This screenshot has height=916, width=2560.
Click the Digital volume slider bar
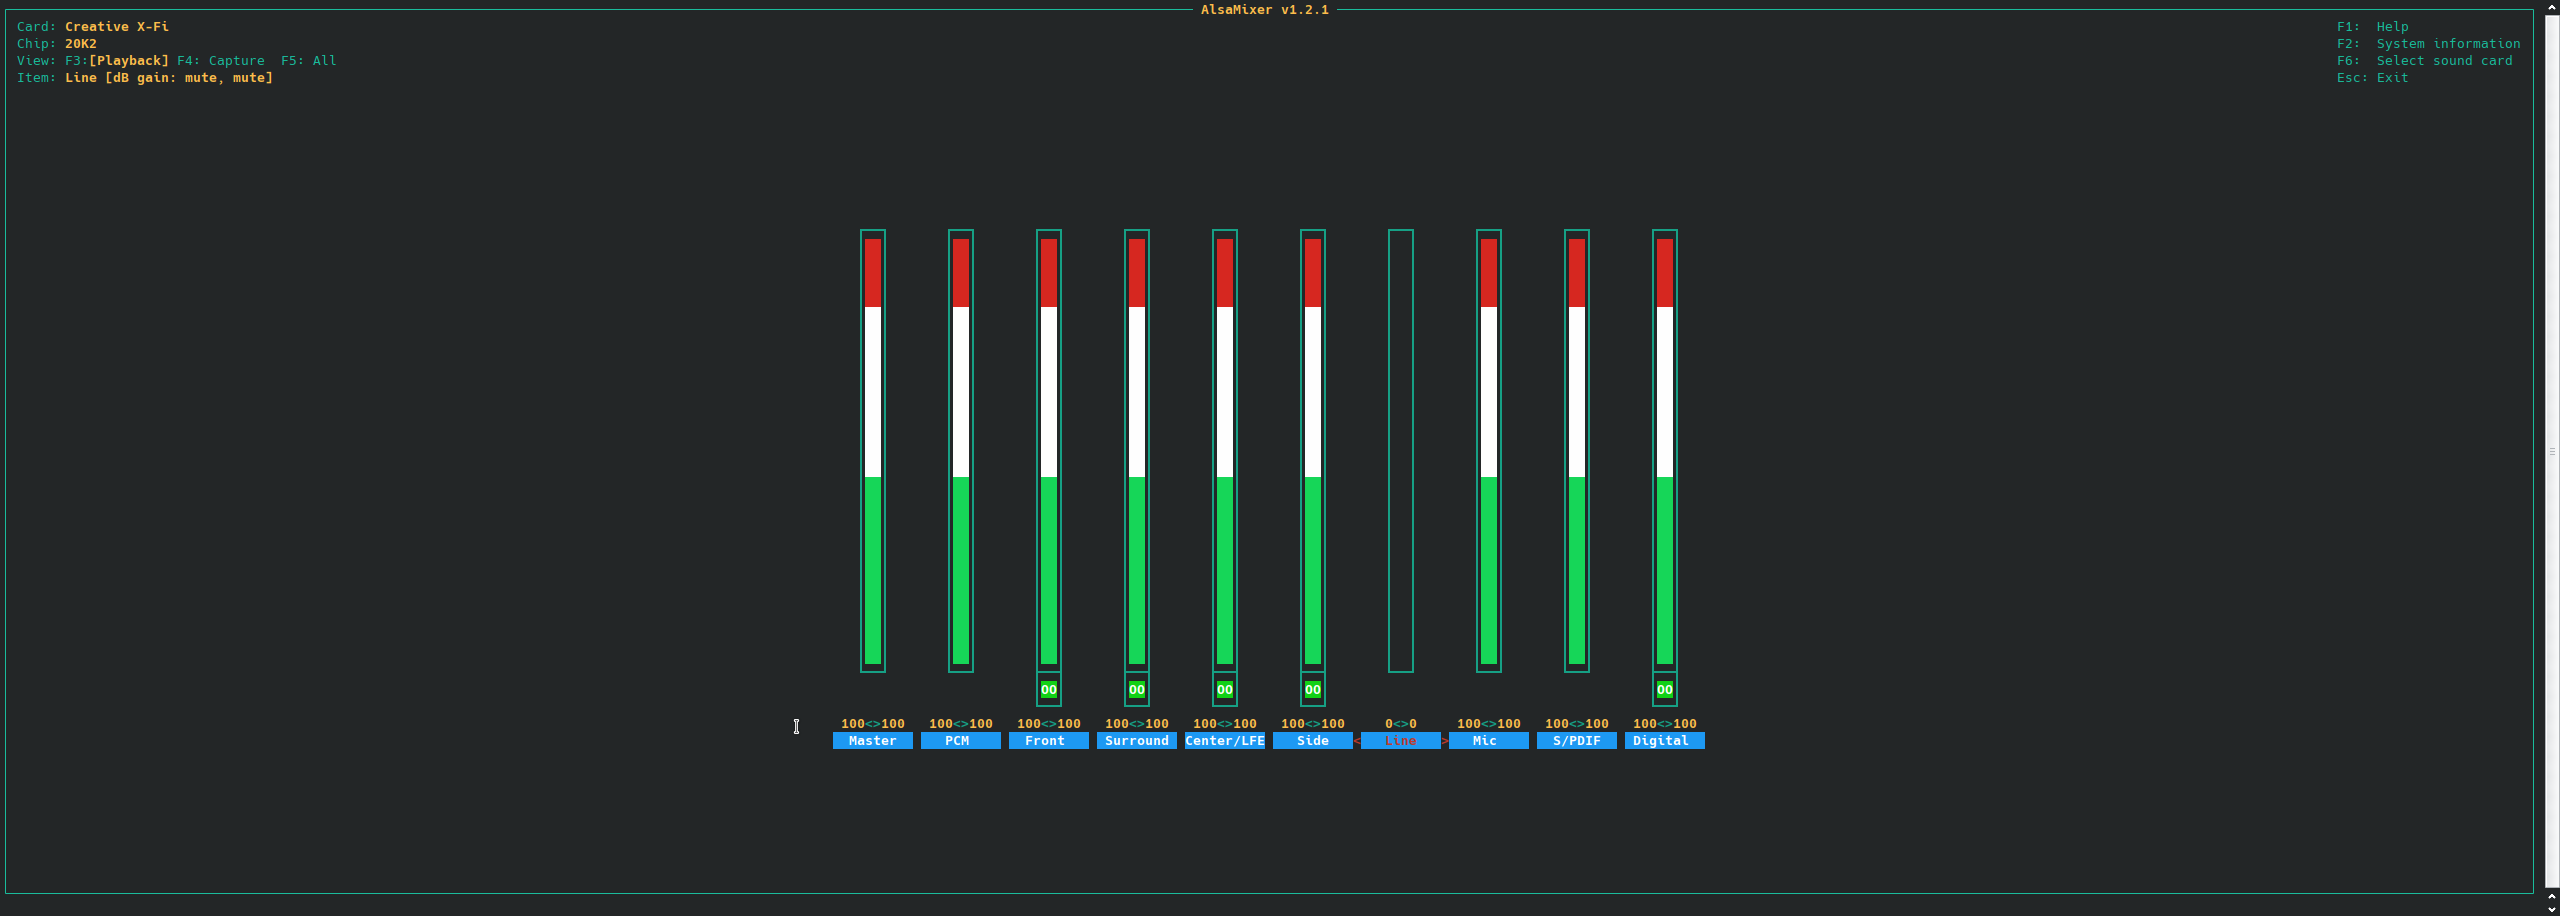1664,451
